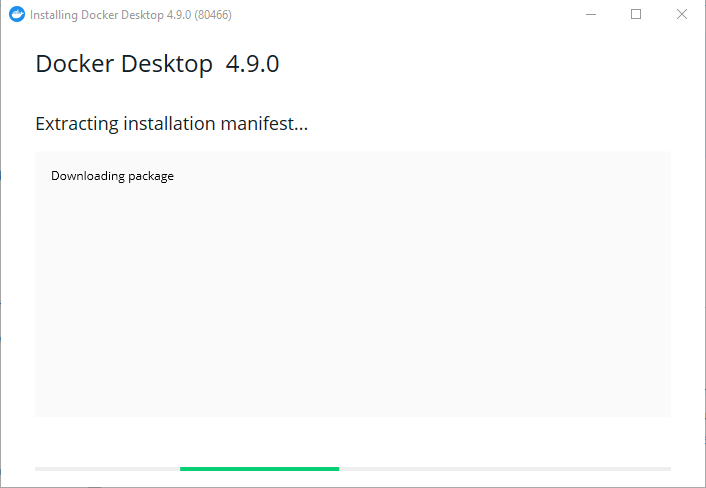Click the build number (80466) in title bar
The height and width of the screenshot is (488, 706).
tap(212, 15)
